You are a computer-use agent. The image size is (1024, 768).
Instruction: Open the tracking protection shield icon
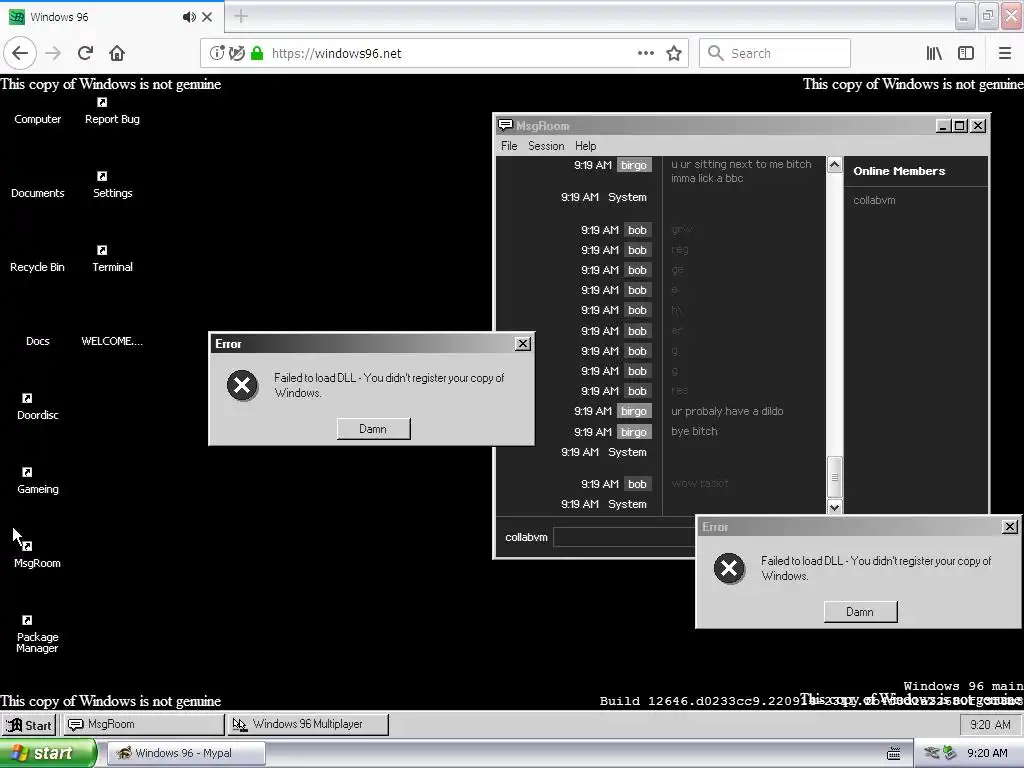pos(237,53)
